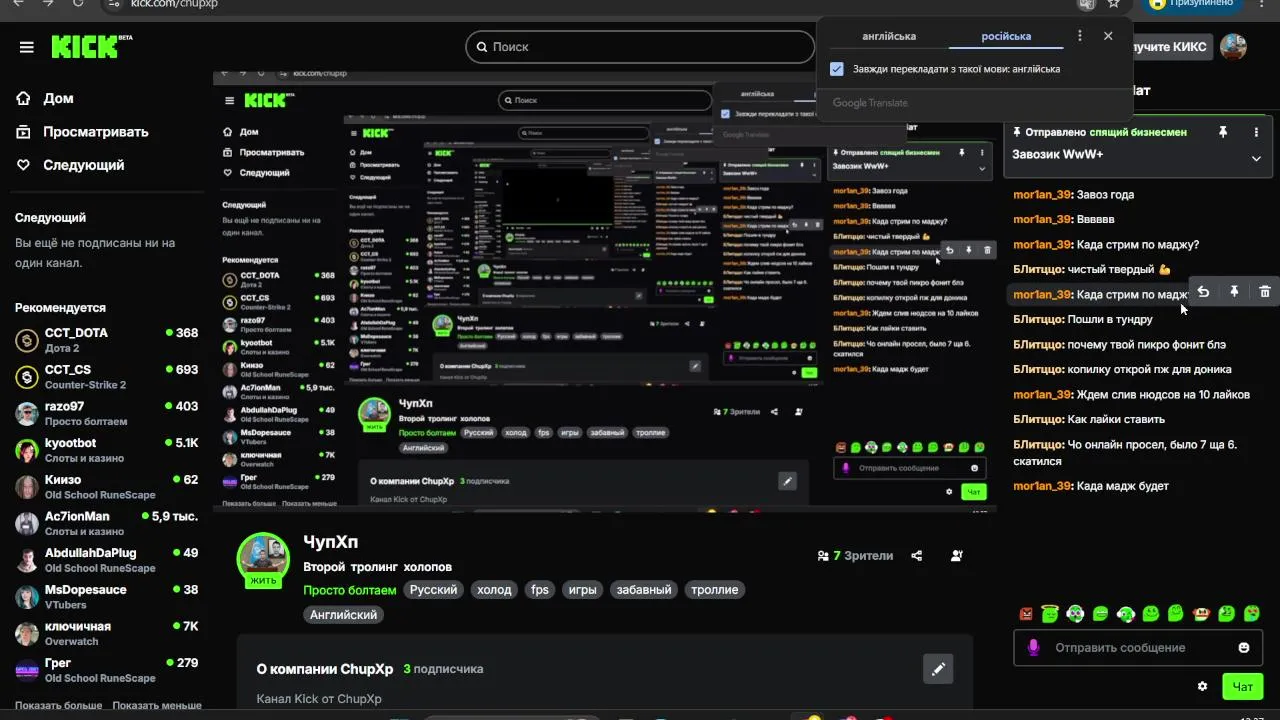Open pinned message three-dot options
Image resolution: width=1280 pixels, height=720 pixels.
pyautogui.click(x=1256, y=132)
